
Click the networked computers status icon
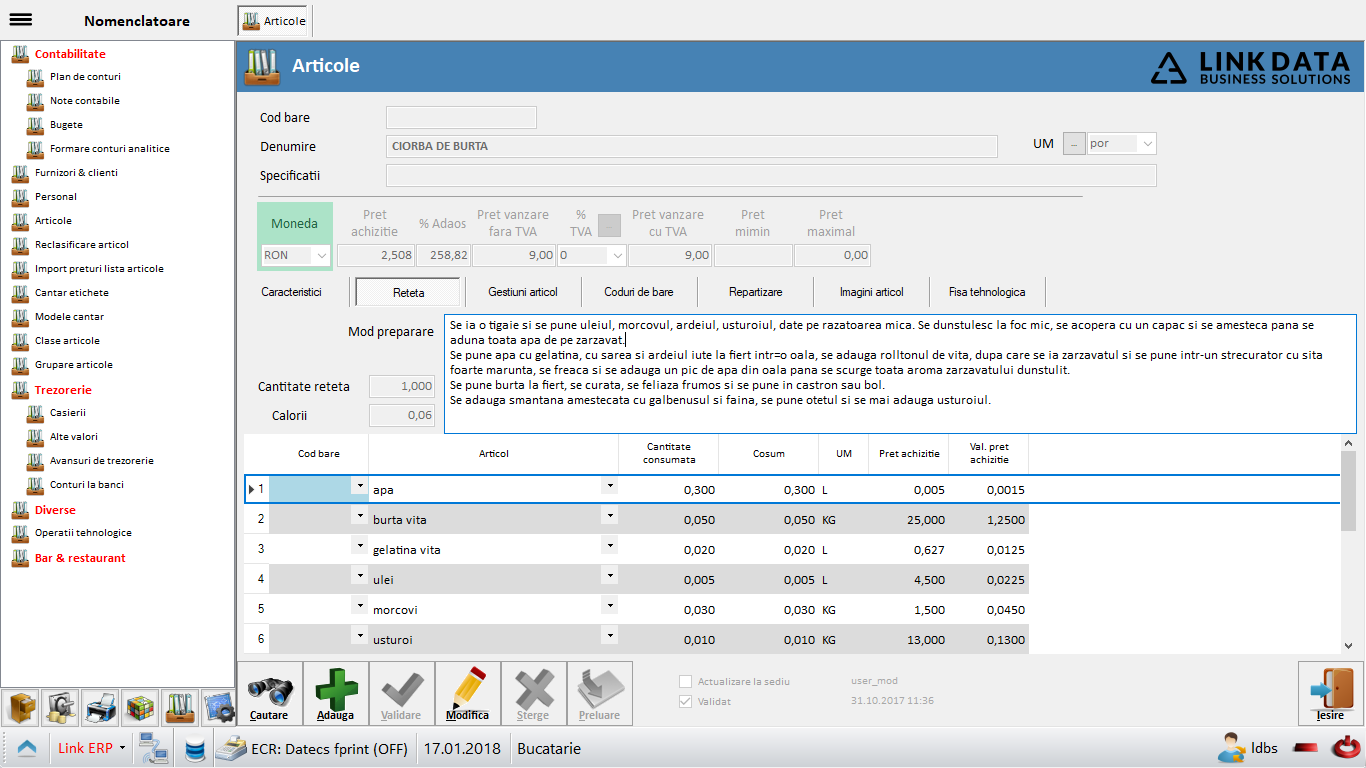[x=153, y=748]
